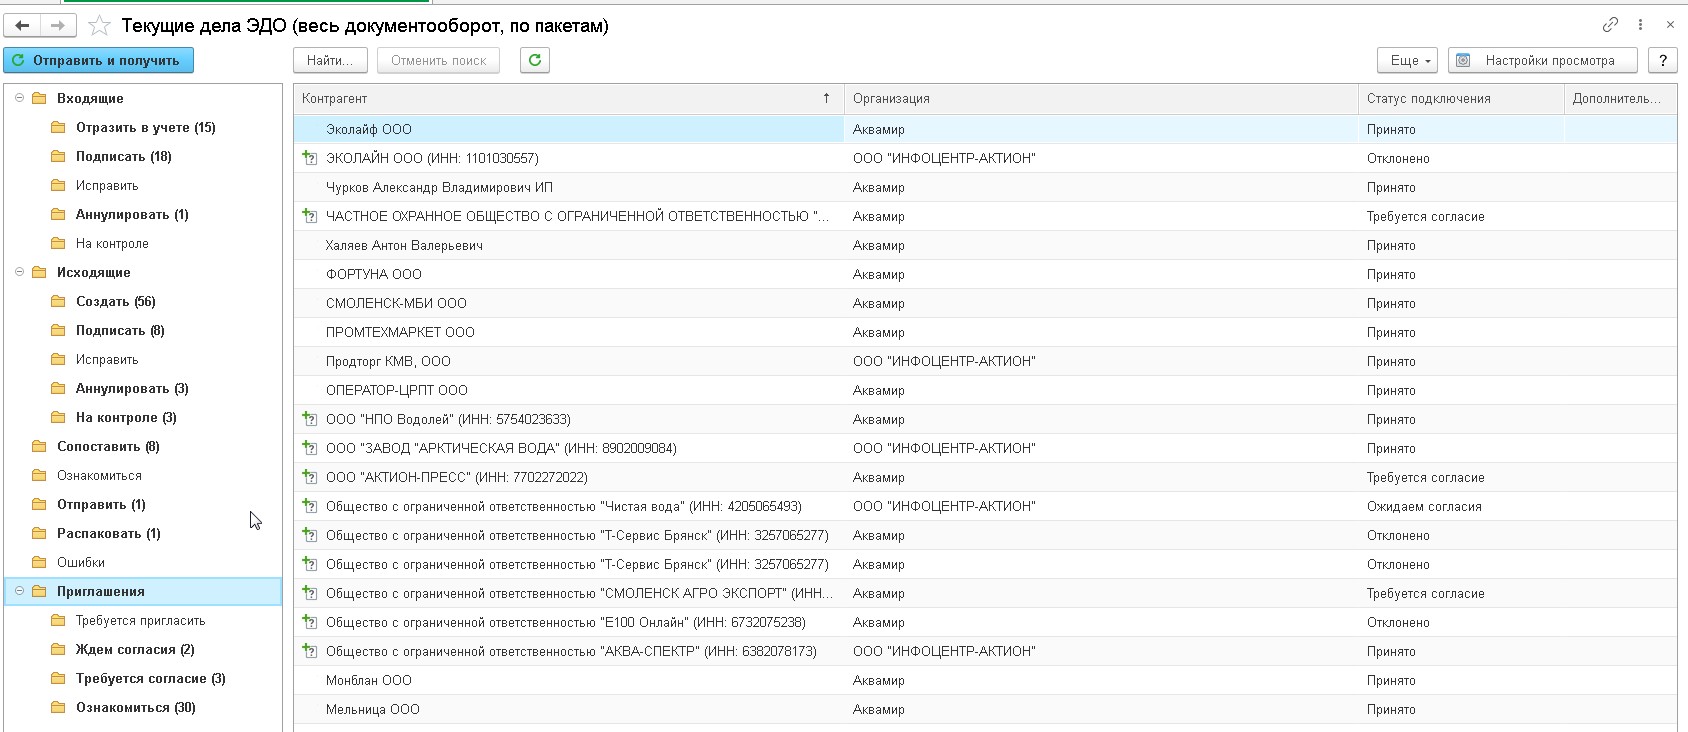Select ЧАСТНОЕ ОХРАННОЕ ОБЩЕСТВО row
This screenshot has height=732, width=1688.
pos(985,216)
